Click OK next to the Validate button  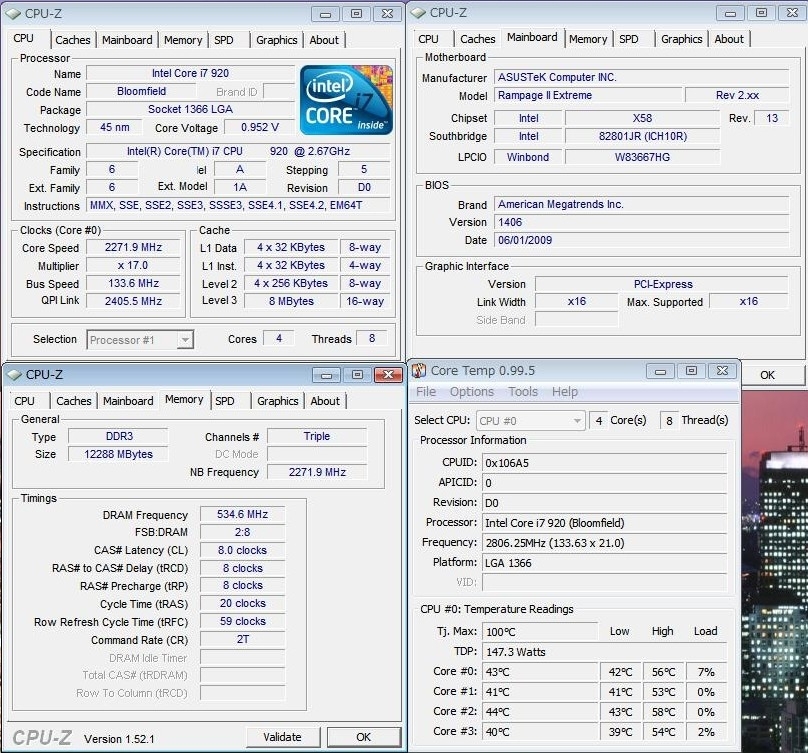(x=363, y=737)
